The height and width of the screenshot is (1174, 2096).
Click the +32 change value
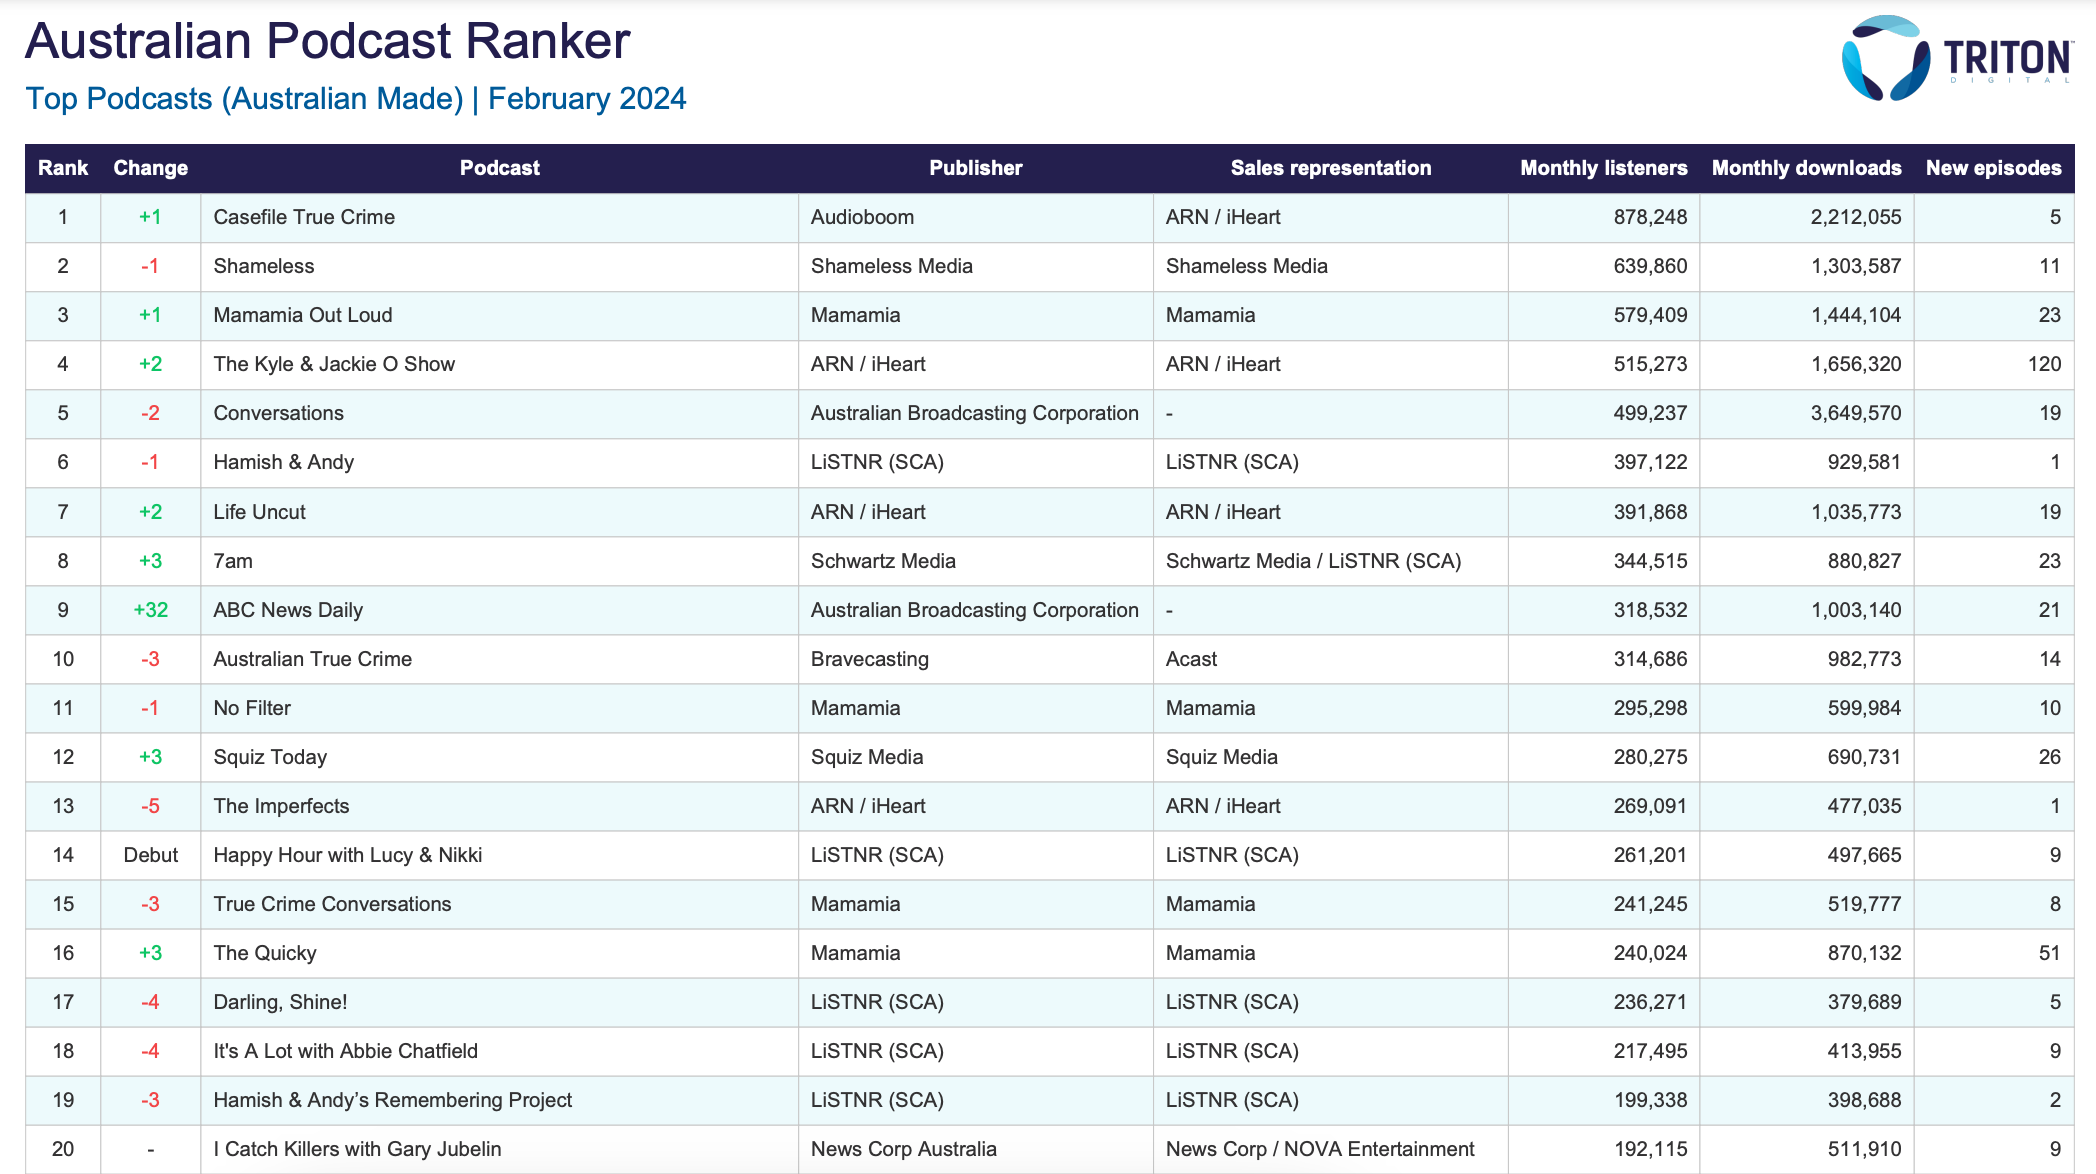(151, 610)
